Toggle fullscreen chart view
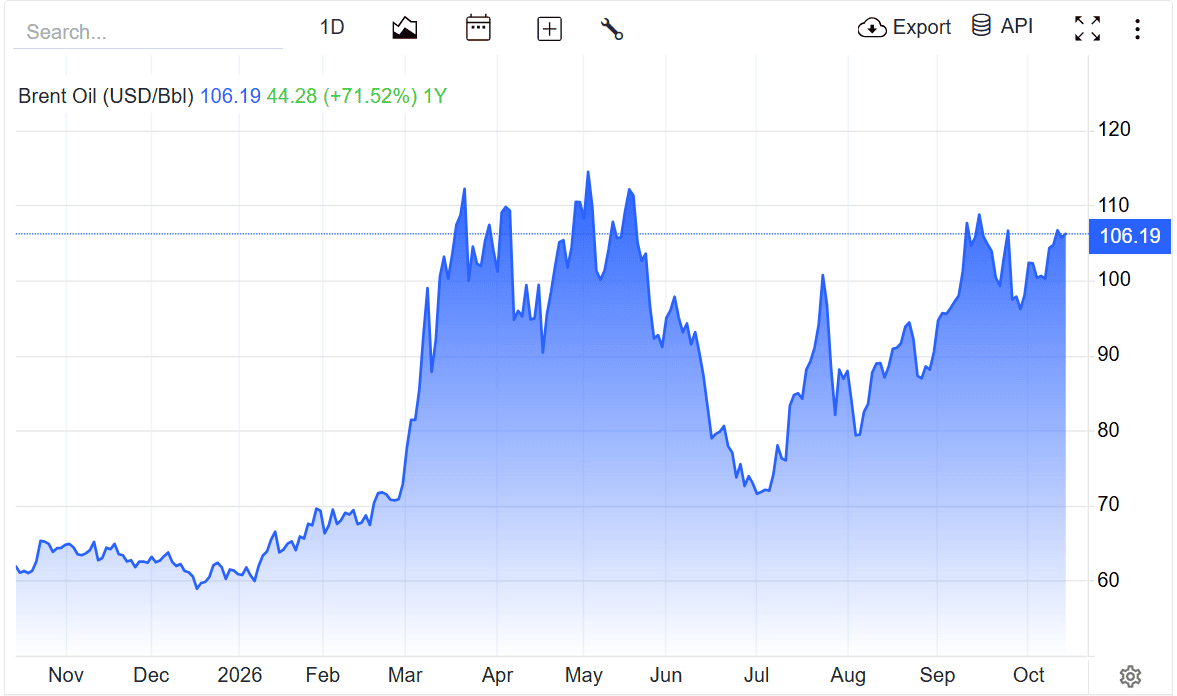 tap(1088, 29)
